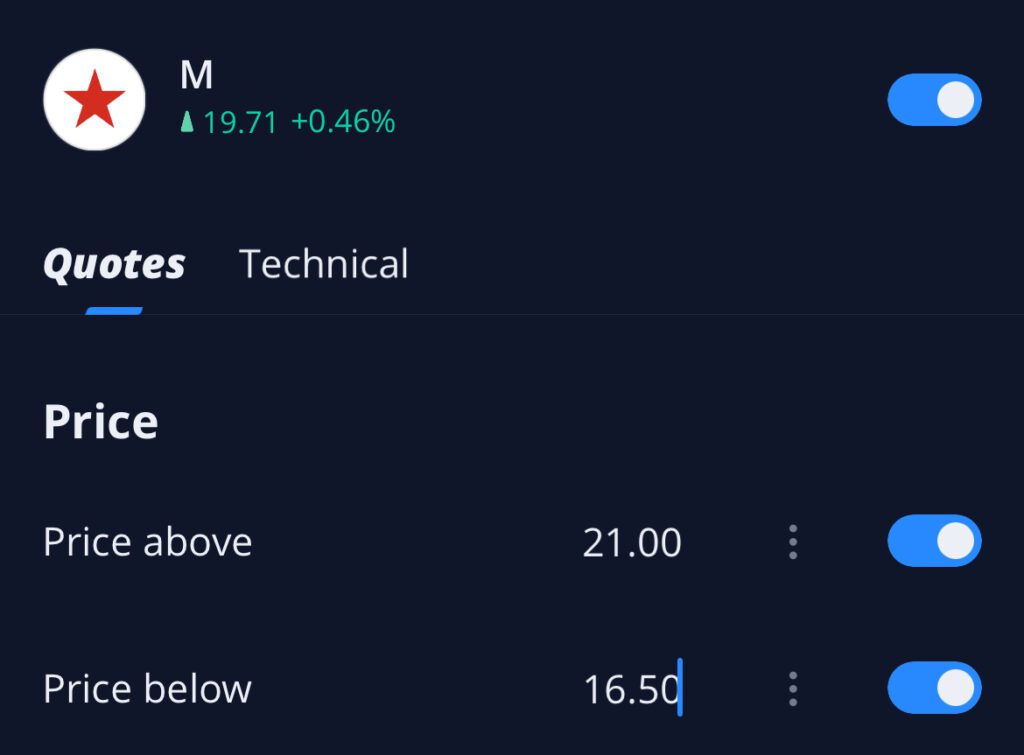The image size is (1024, 755).
Task: Click the +0.46% change value
Action: [343, 123]
